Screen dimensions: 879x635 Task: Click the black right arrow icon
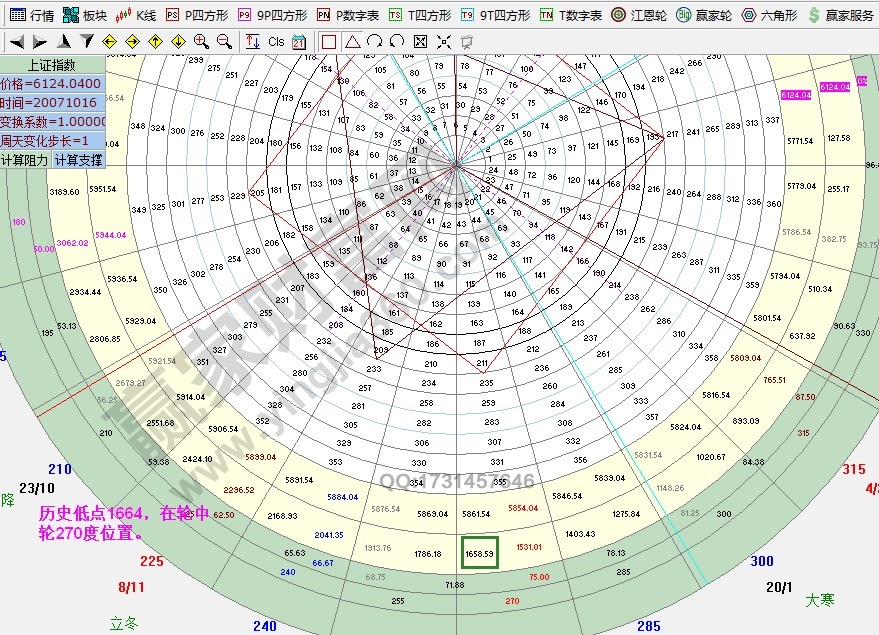(x=40, y=41)
